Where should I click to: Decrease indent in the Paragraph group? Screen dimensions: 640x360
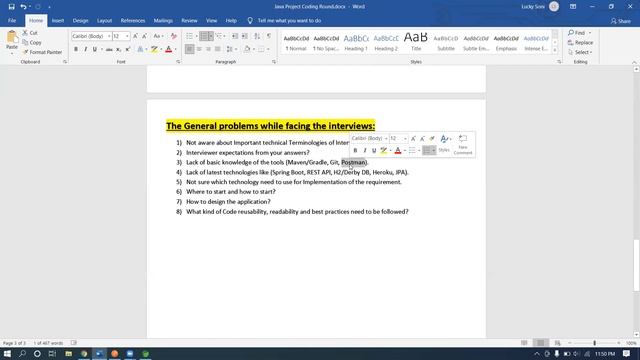[235, 36]
